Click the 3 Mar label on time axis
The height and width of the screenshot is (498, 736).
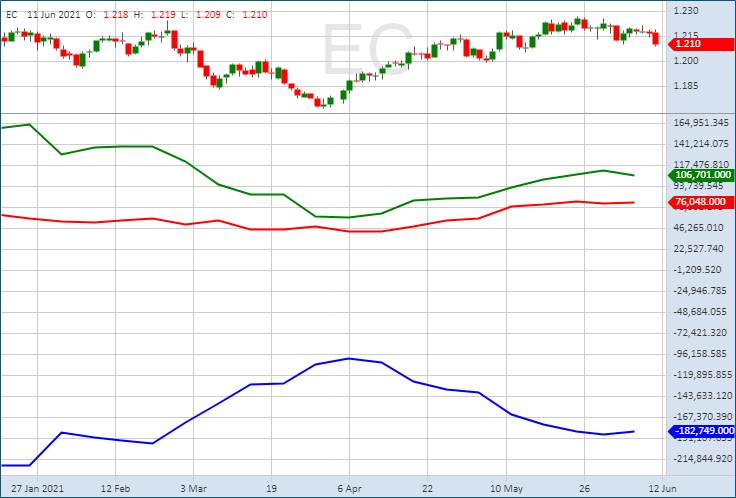tap(193, 489)
